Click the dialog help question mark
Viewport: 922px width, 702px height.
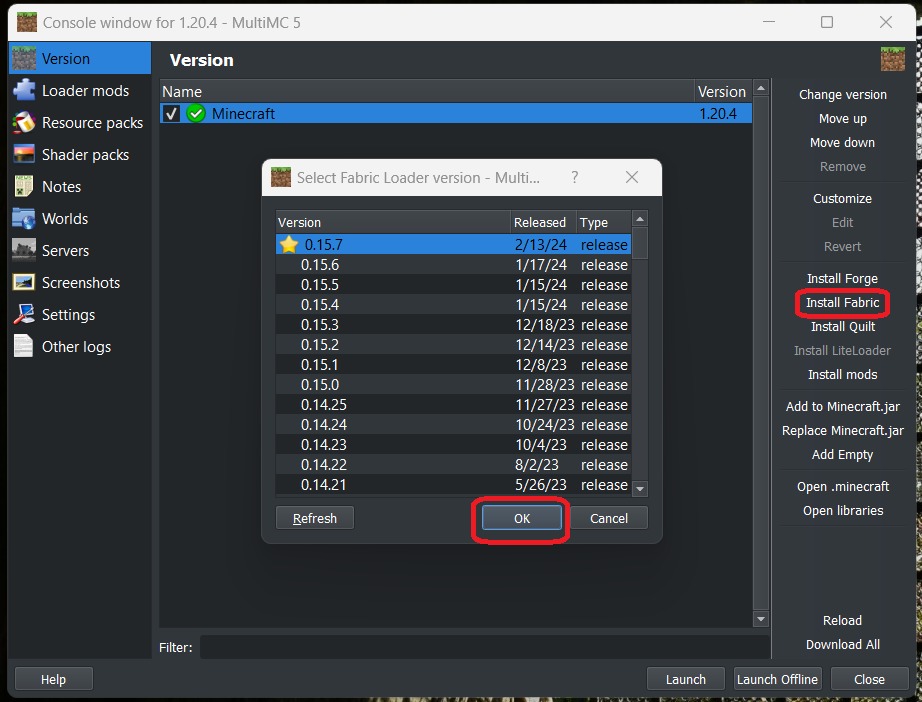click(x=574, y=177)
